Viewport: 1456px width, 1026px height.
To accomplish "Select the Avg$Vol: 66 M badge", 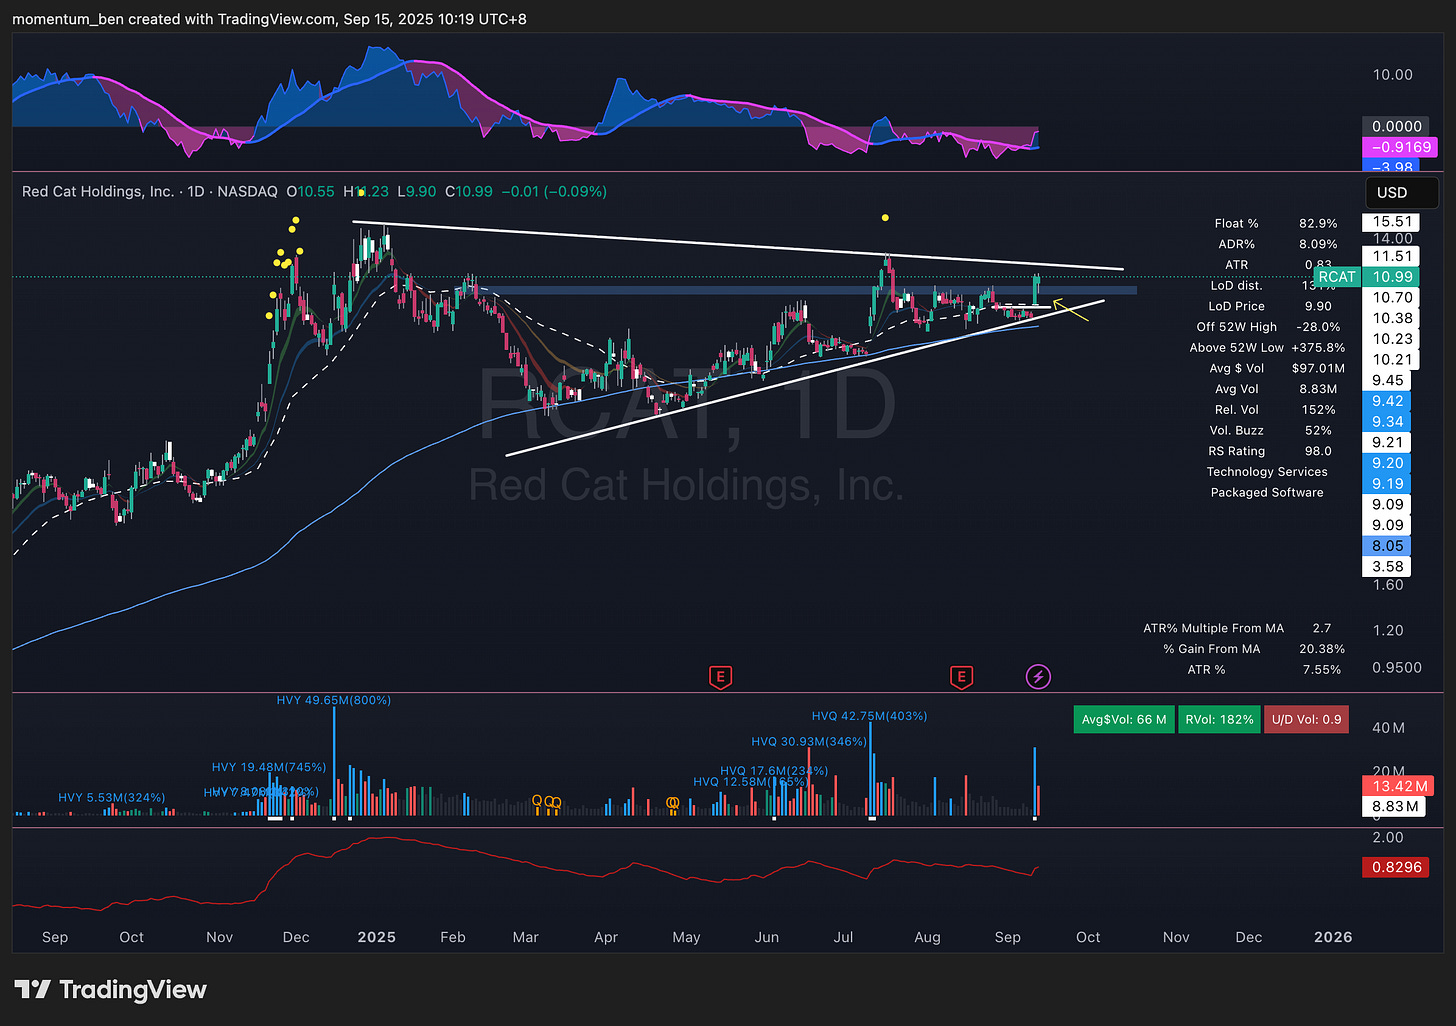I will click(x=1124, y=719).
